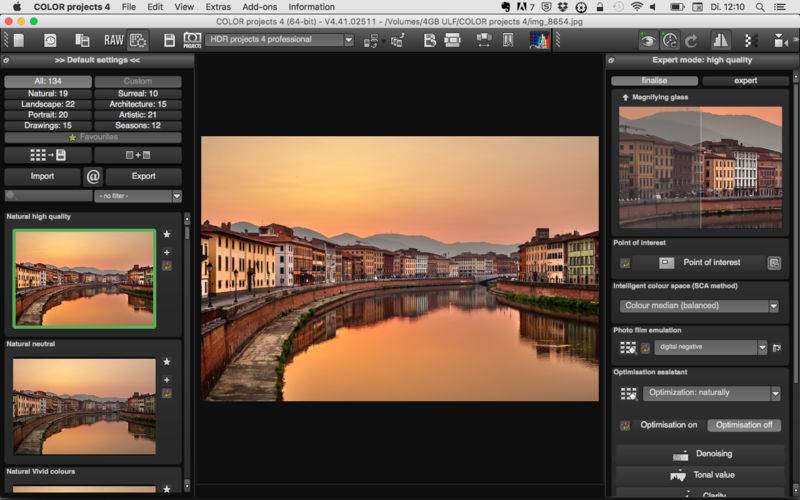The image size is (800, 500).
Task: Click the checkered transparency icon in toolbar
Action: [752, 41]
